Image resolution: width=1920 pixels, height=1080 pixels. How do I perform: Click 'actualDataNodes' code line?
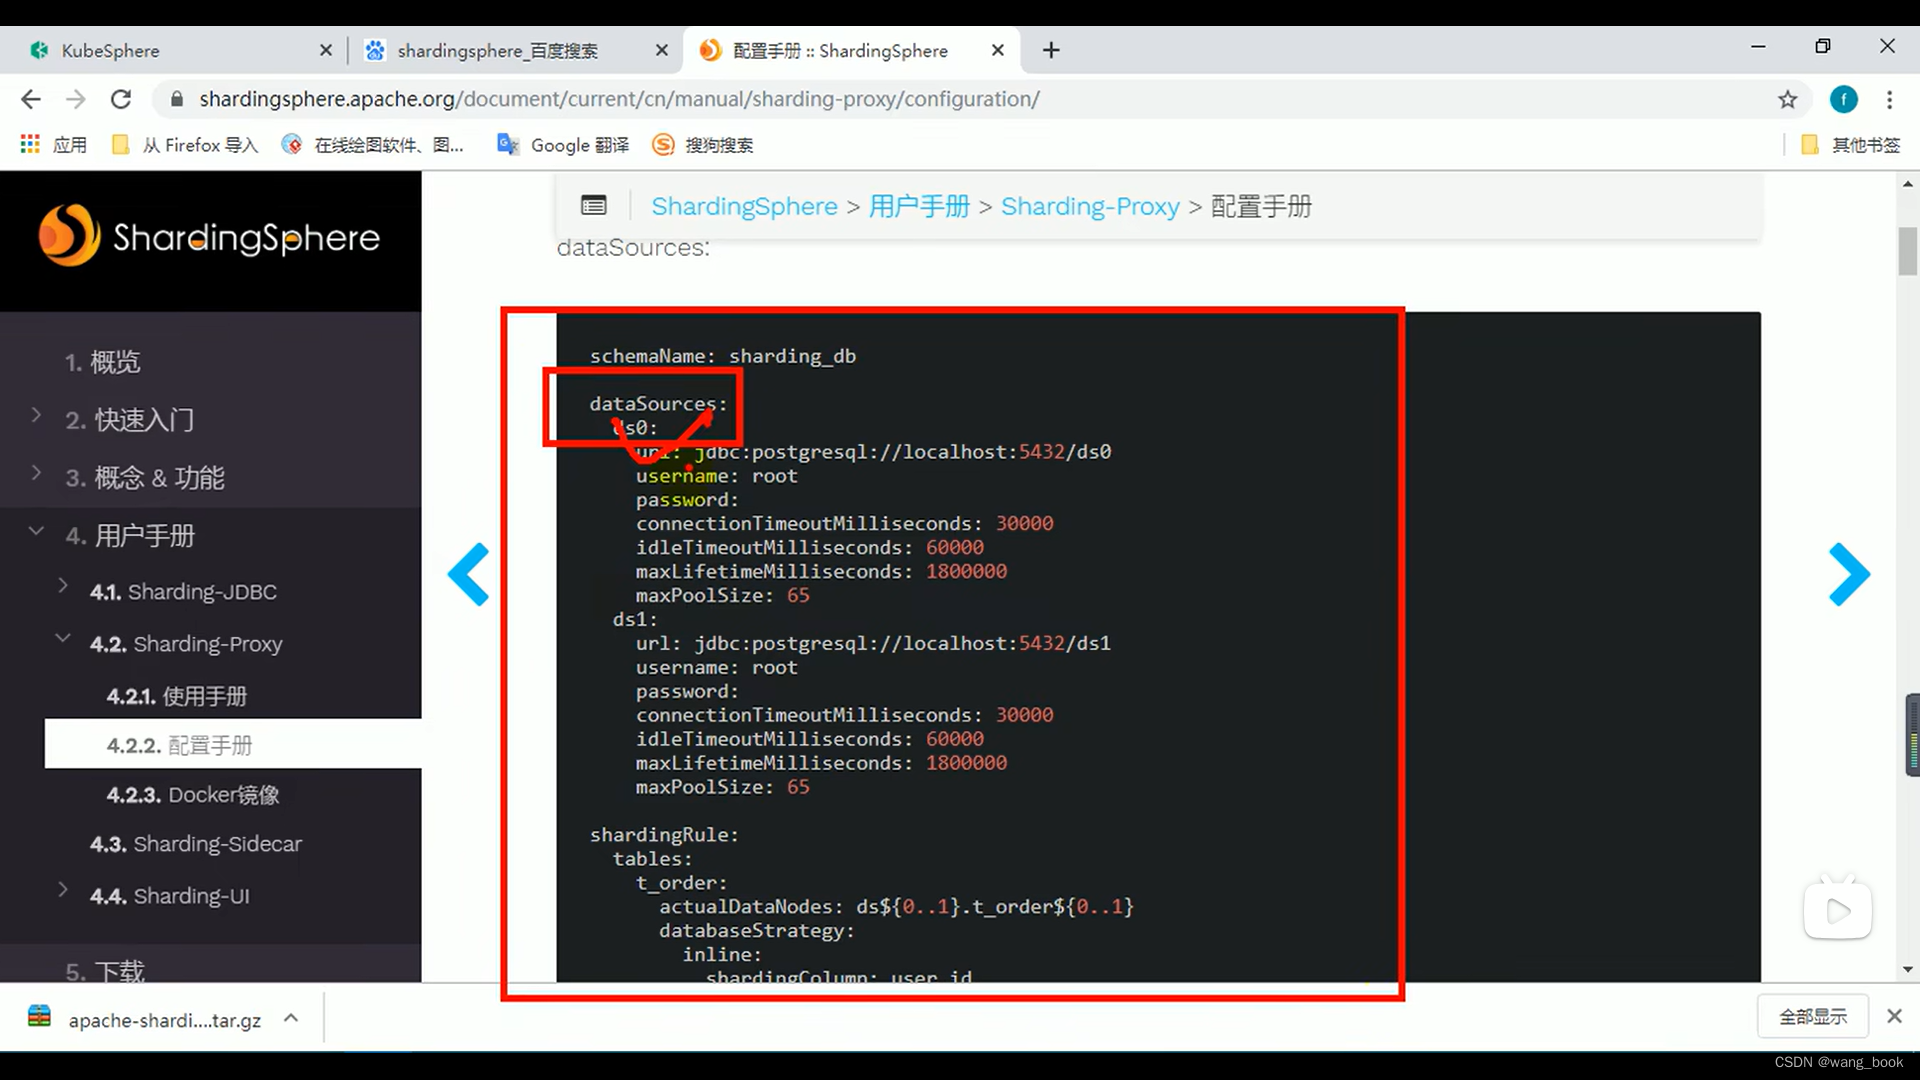tap(896, 907)
